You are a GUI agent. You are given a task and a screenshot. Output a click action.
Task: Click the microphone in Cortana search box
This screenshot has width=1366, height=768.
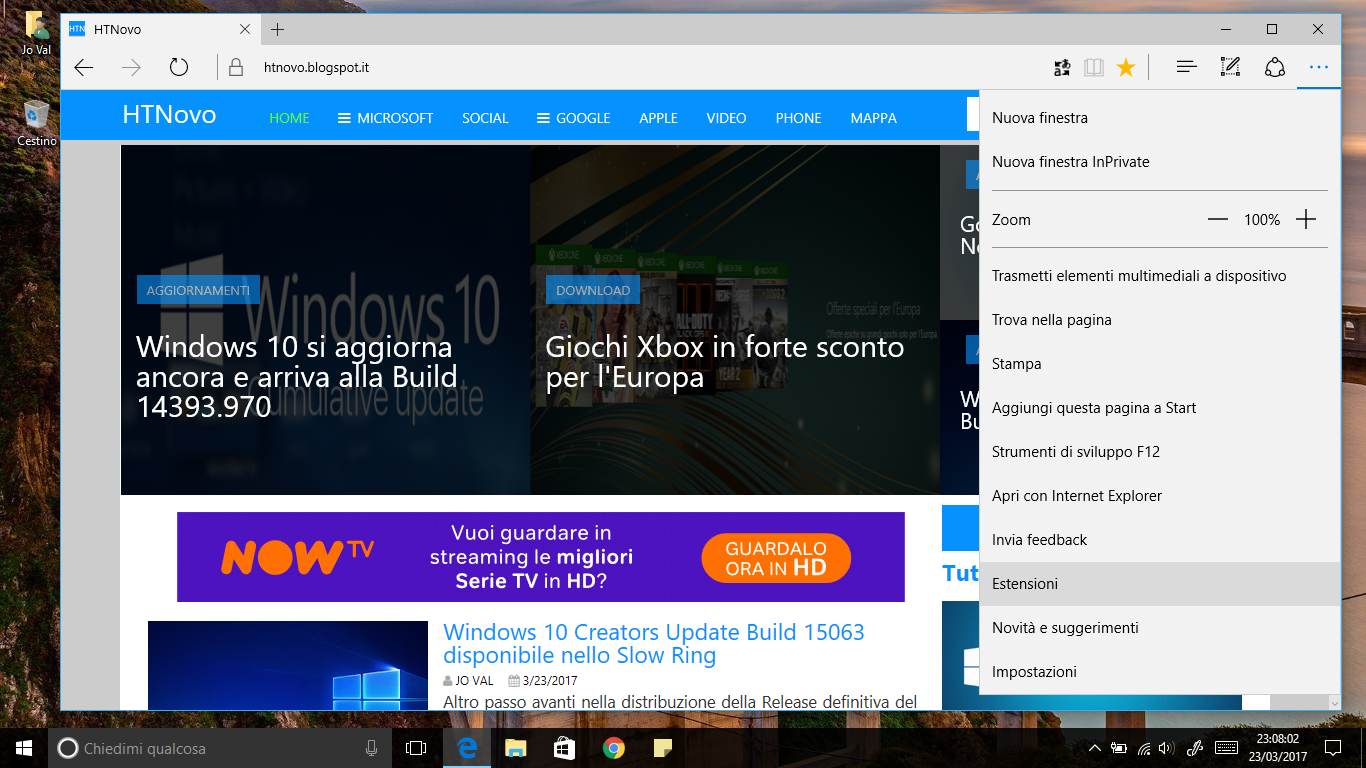click(371, 748)
